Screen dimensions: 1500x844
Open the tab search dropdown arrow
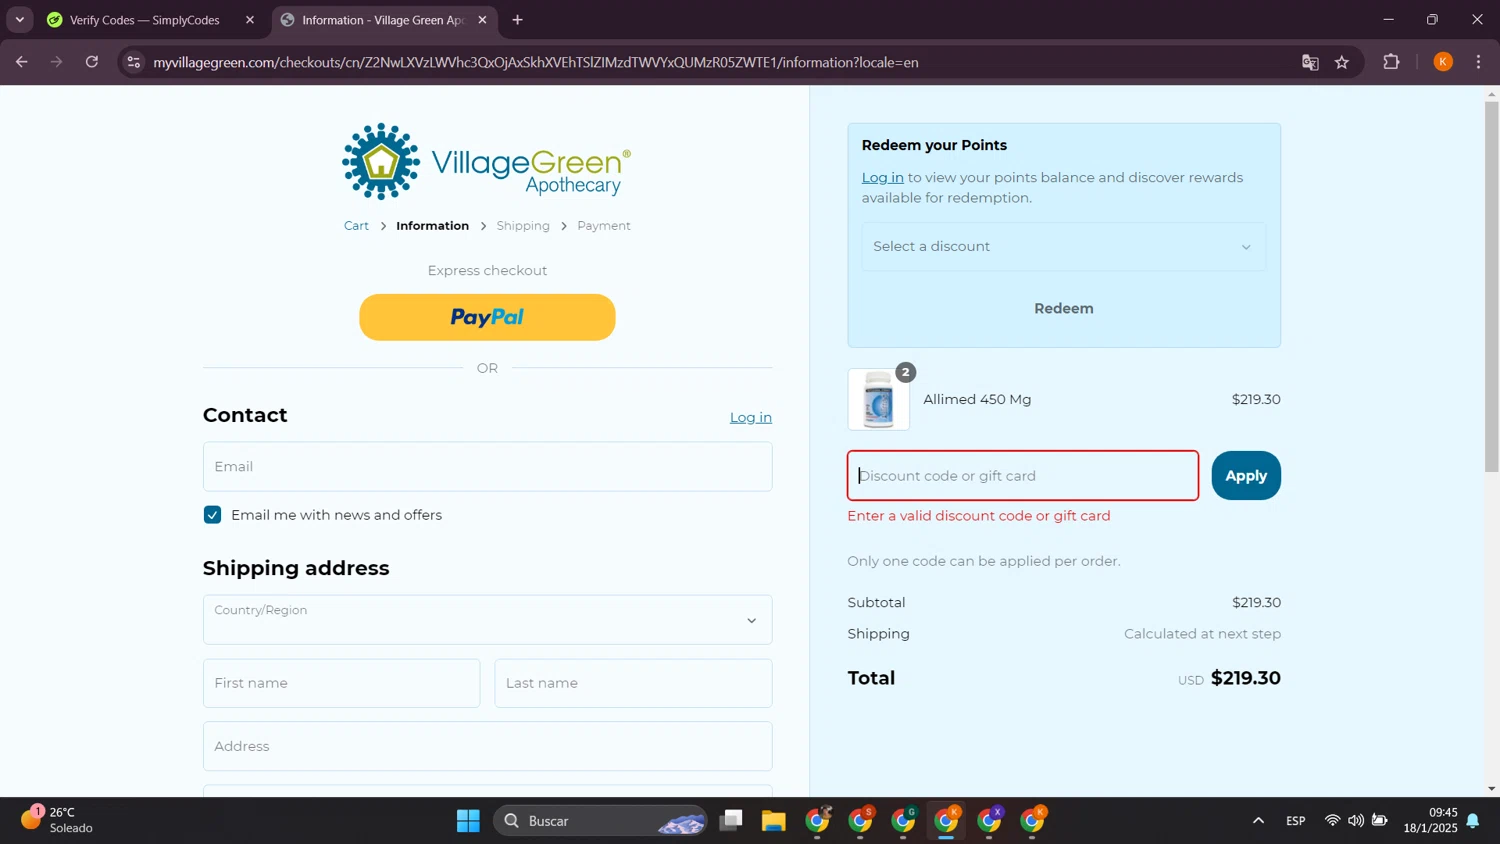coord(19,20)
